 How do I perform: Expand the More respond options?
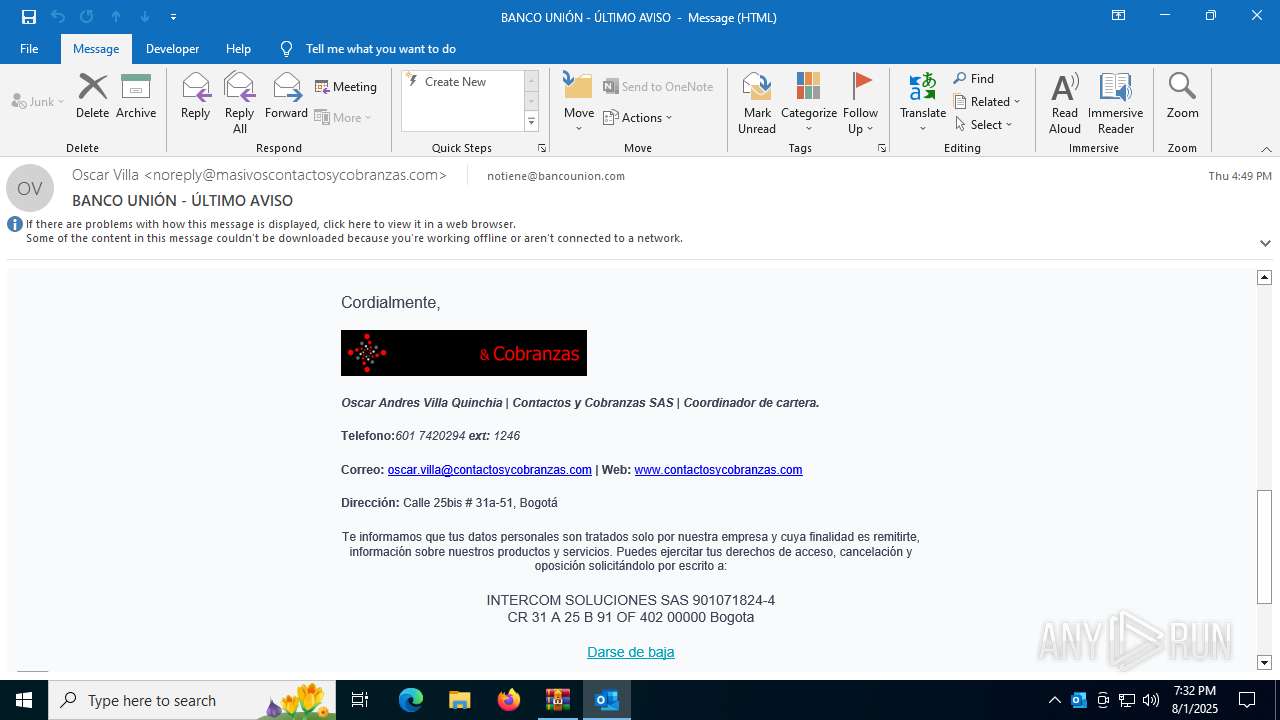point(343,117)
